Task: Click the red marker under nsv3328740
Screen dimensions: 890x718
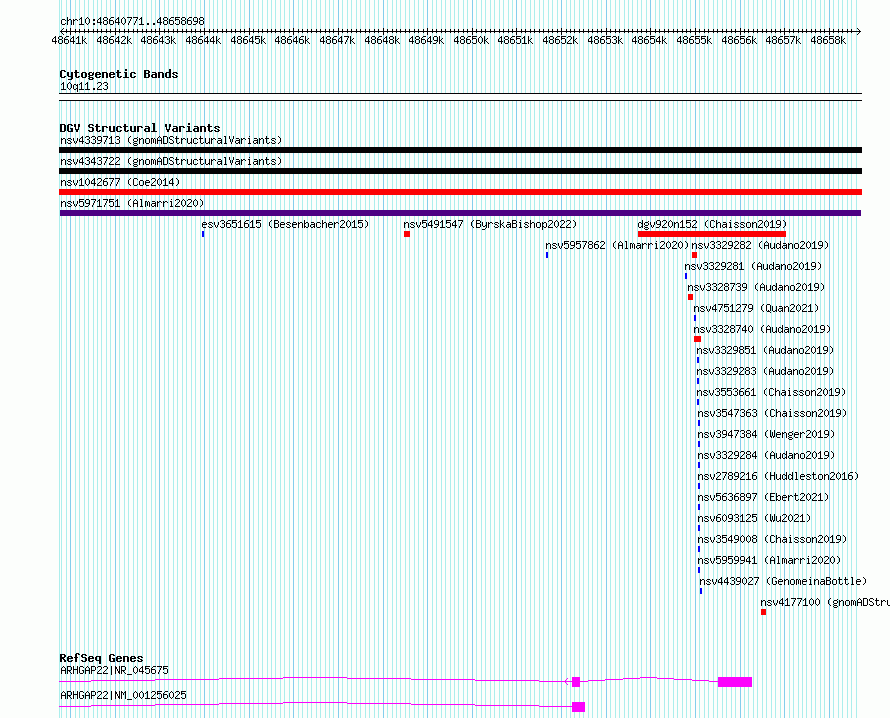Action: pos(697,339)
